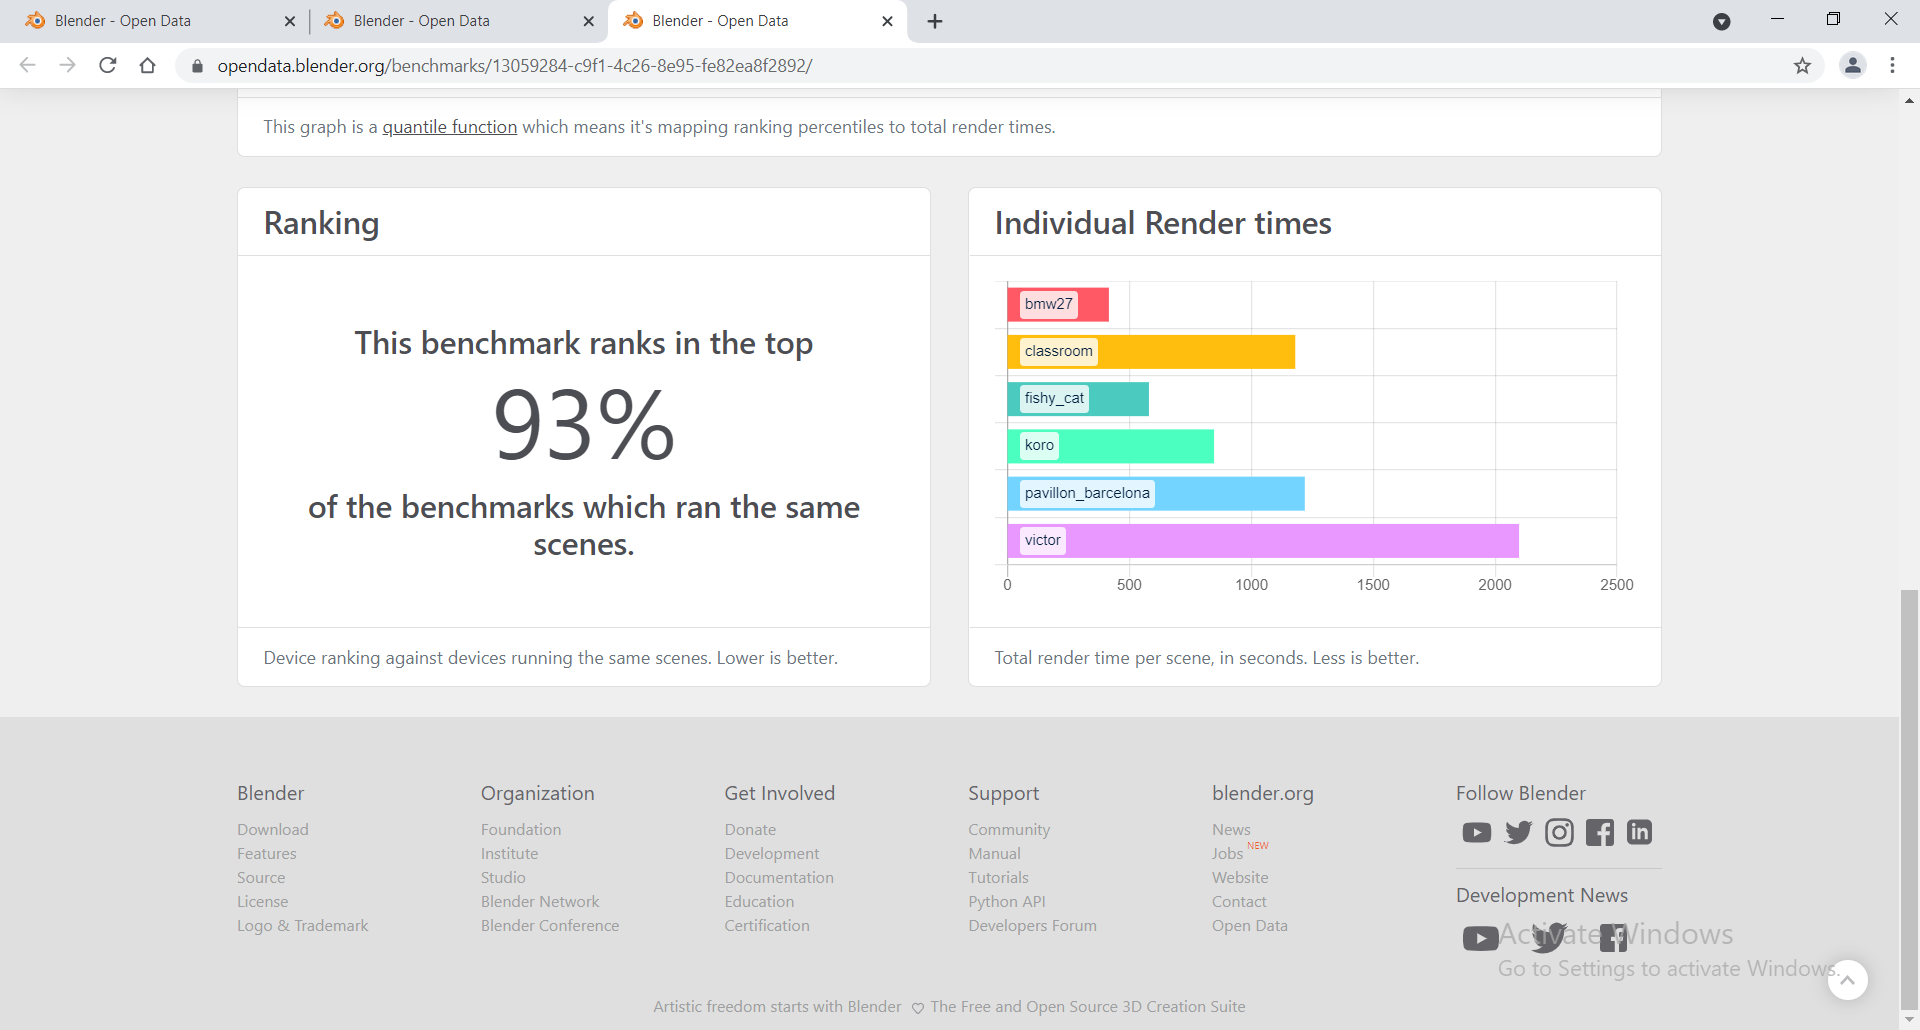Open the Chrome three-dot menu
The width and height of the screenshot is (1920, 1030).
coord(1892,65)
